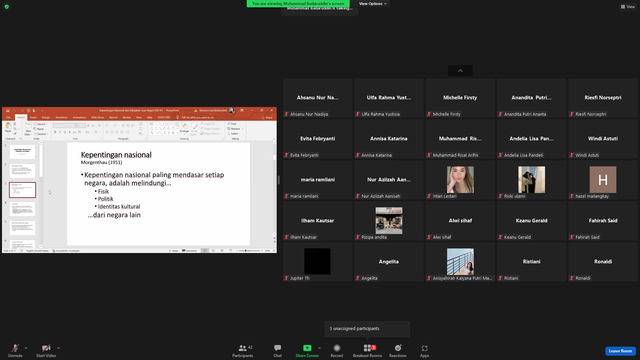Screen dimensions: 640x360
Task: Open the Chat panel
Action: (278, 350)
